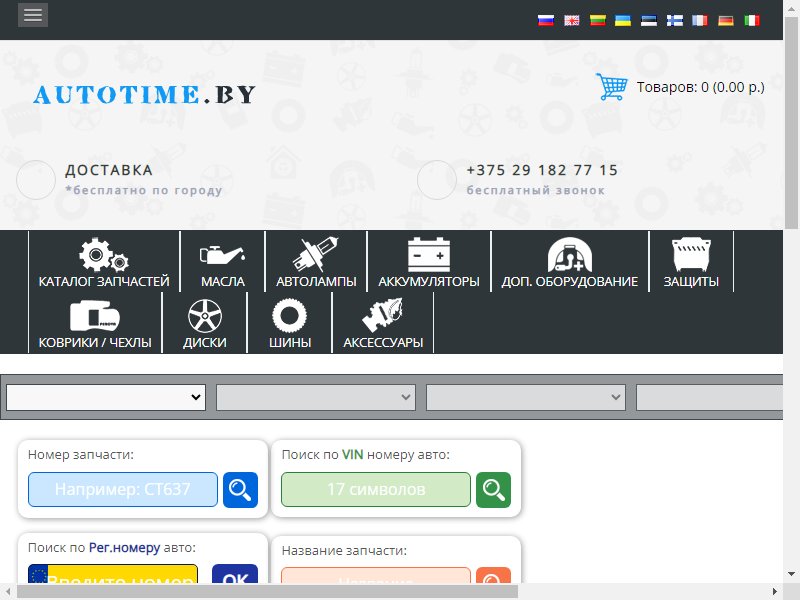This screenshot has height=600, width=800.
Task: Go to homepage via AUTOTIME.BY logo
Action: click(144, 95)
